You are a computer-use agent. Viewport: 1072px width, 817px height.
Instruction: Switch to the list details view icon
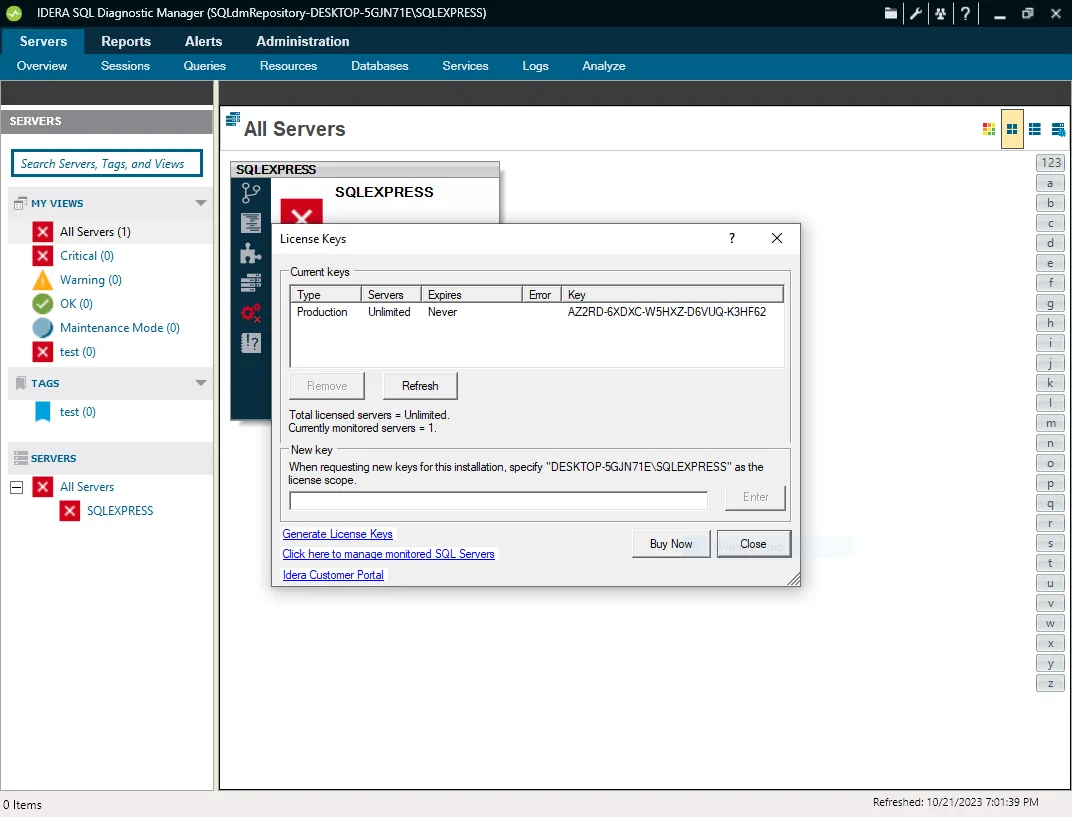pos(1034,129)
